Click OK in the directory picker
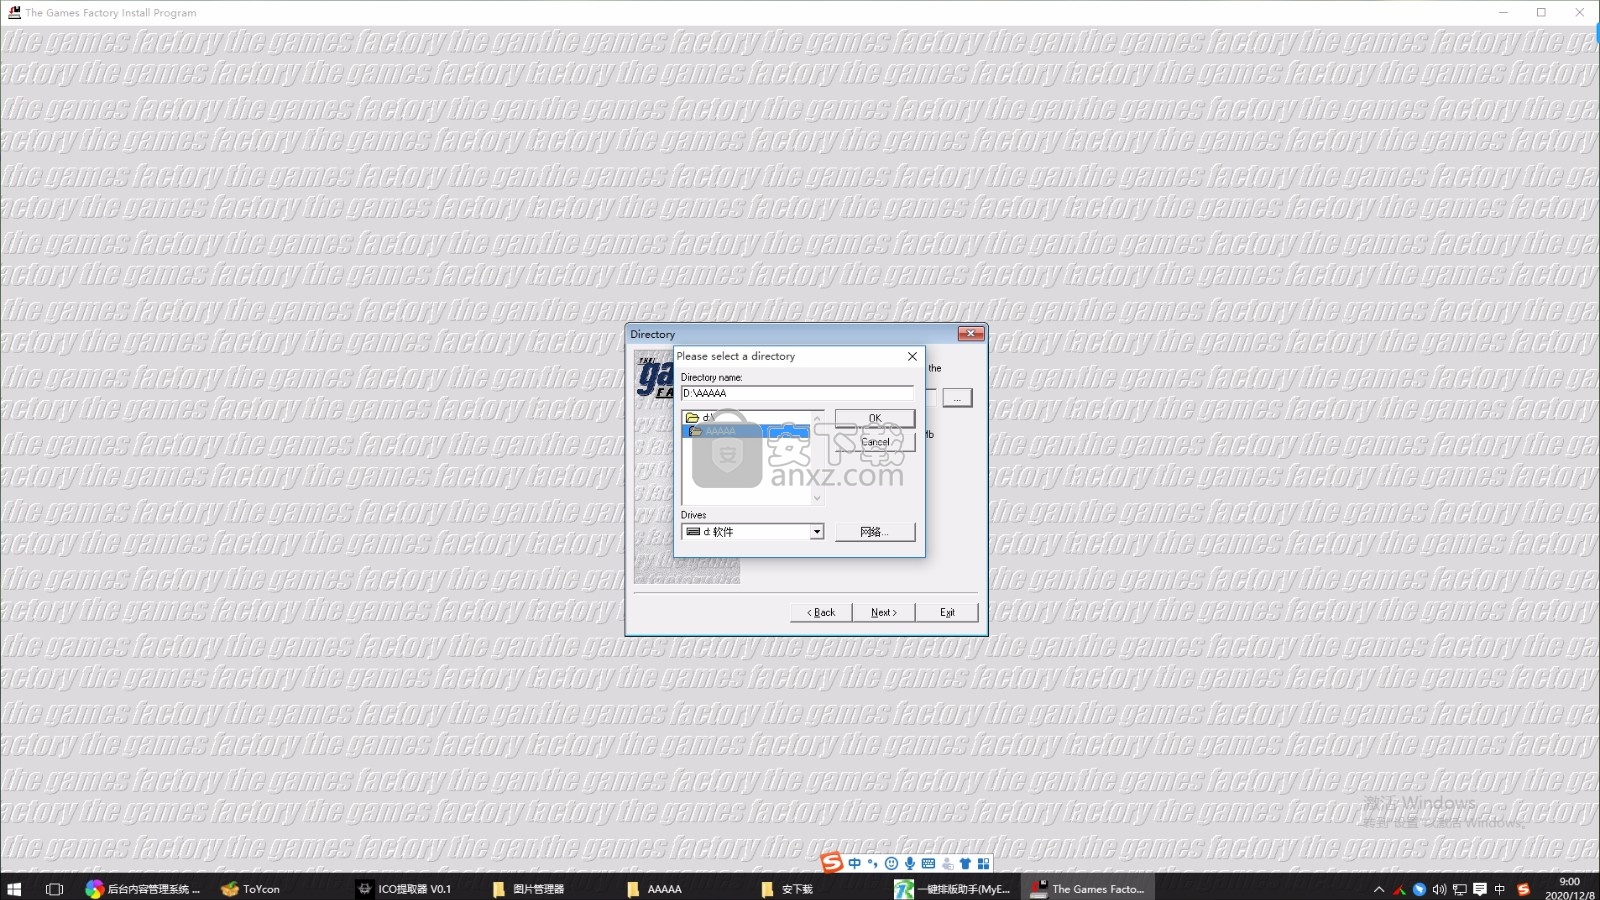The image size is (1600, 900). (875, 418)
